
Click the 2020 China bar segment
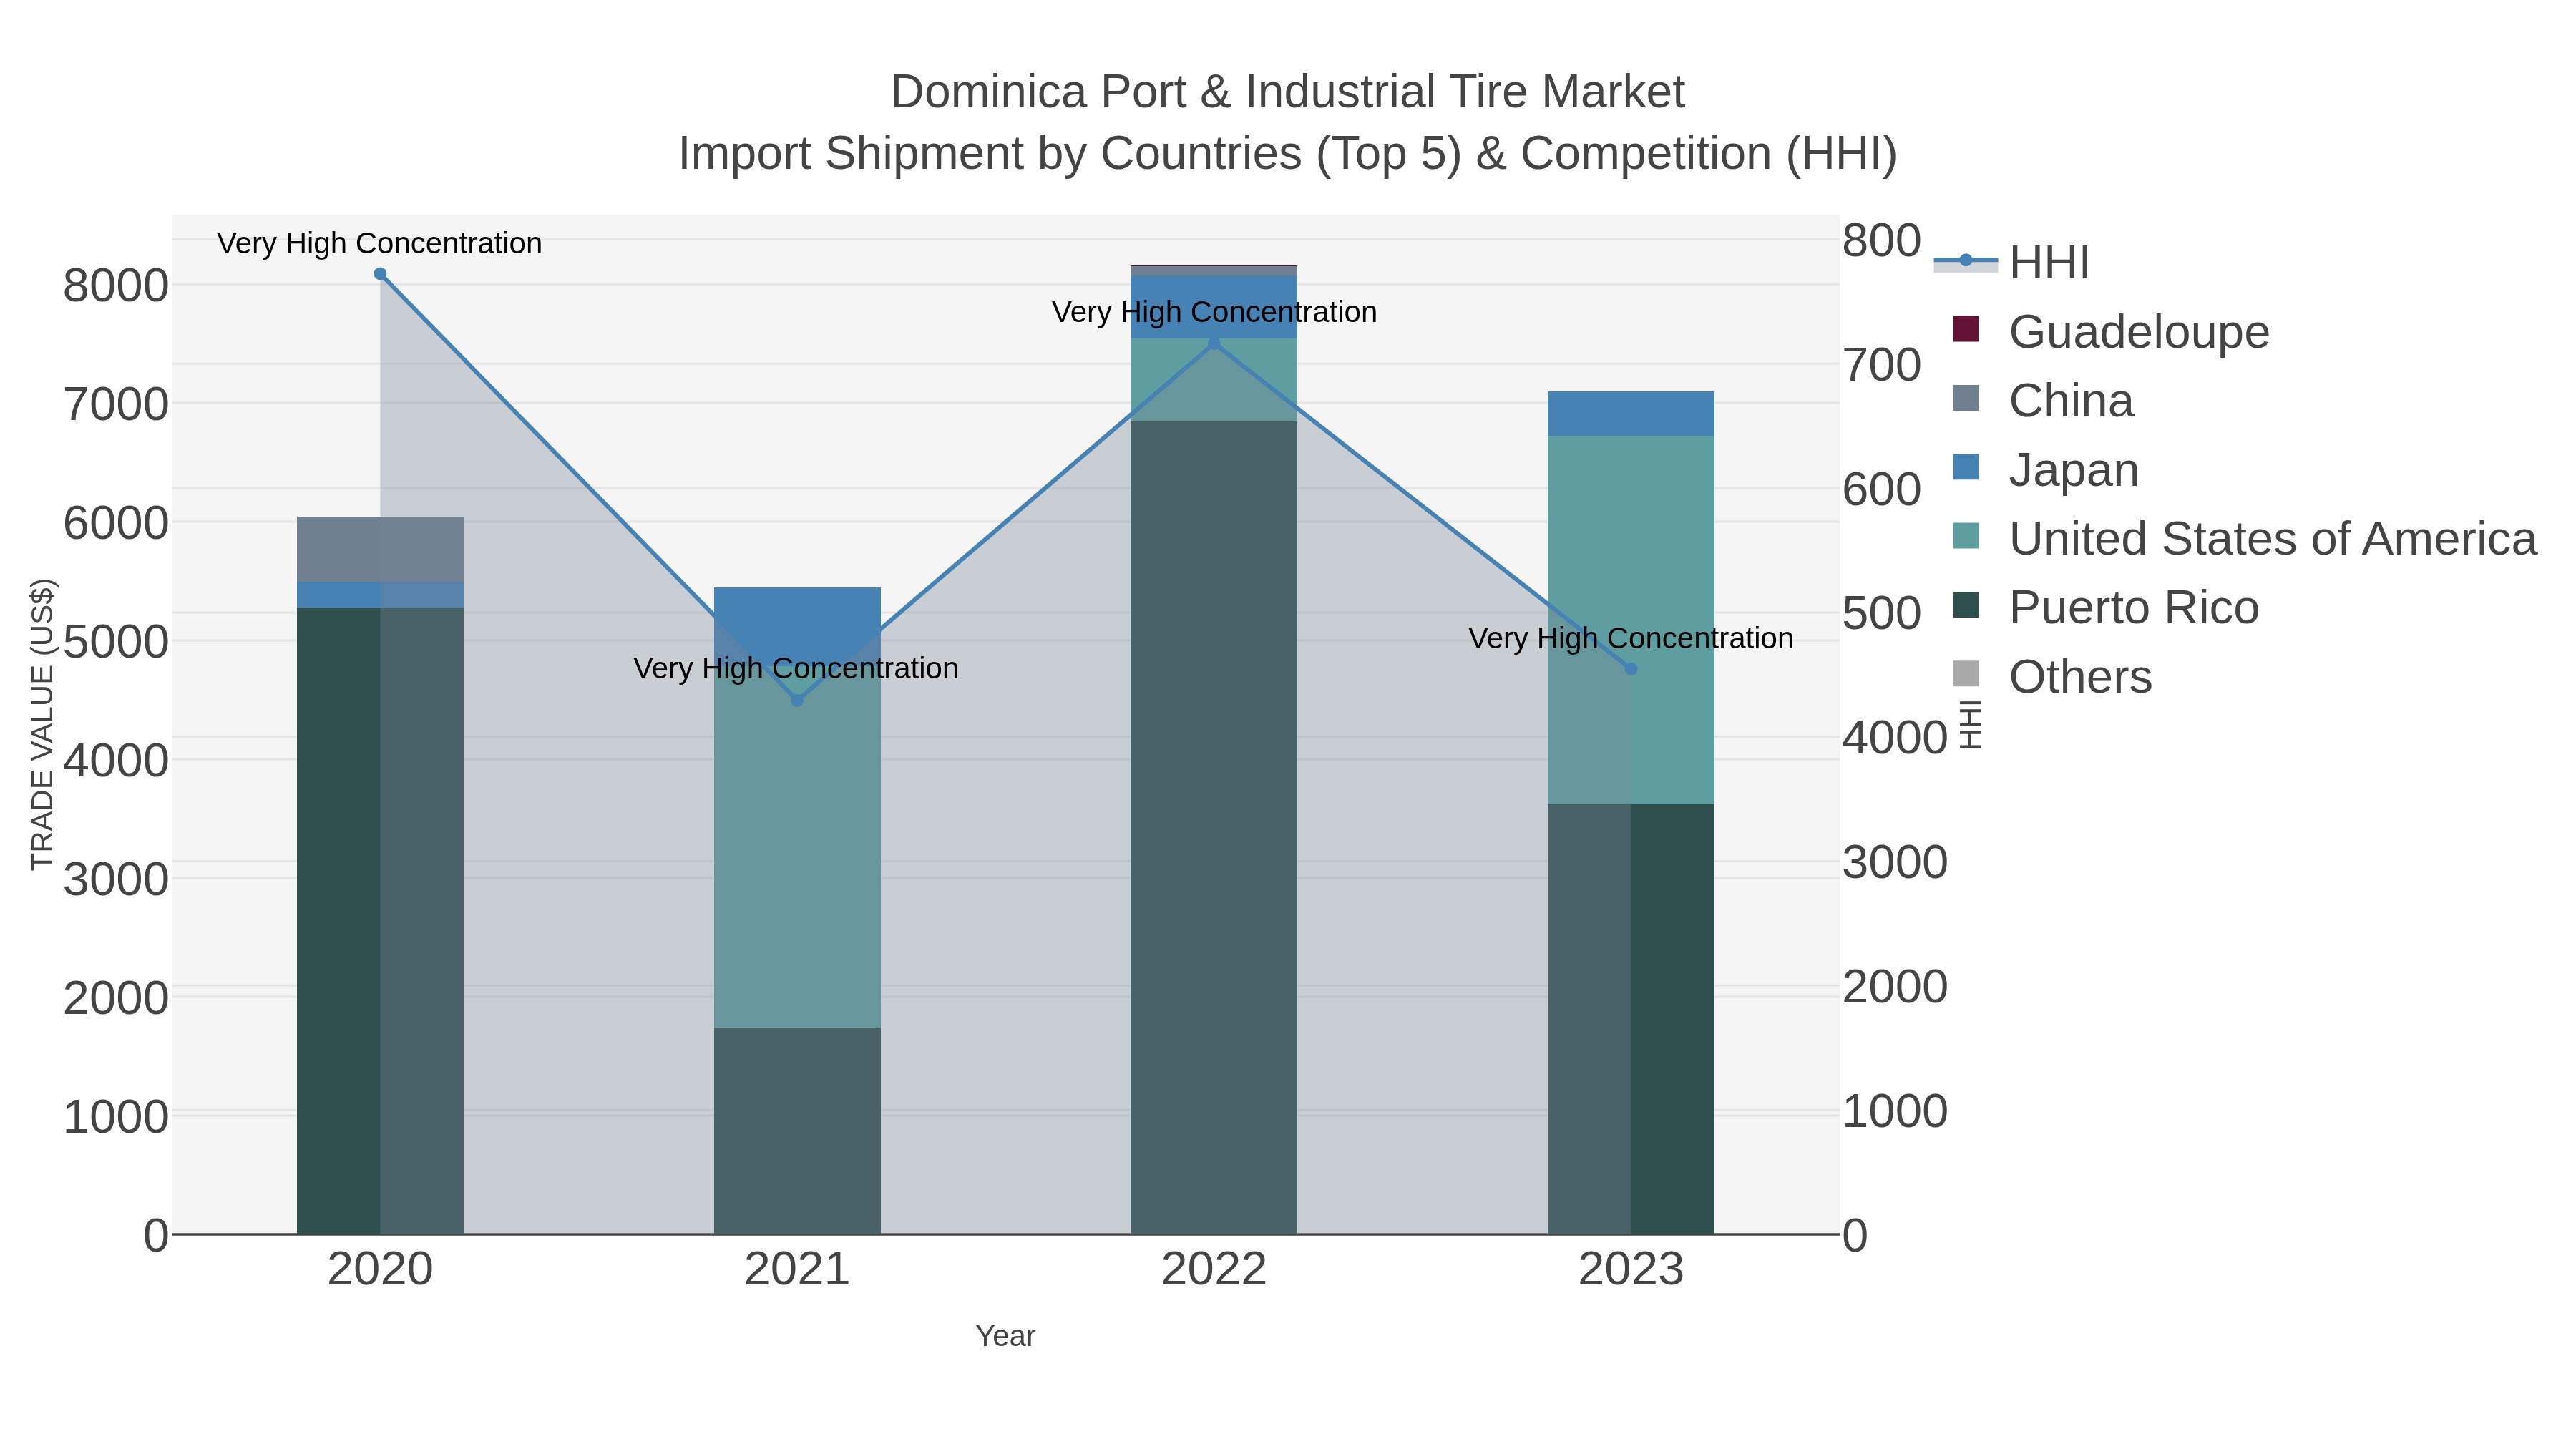coord(380,549)
